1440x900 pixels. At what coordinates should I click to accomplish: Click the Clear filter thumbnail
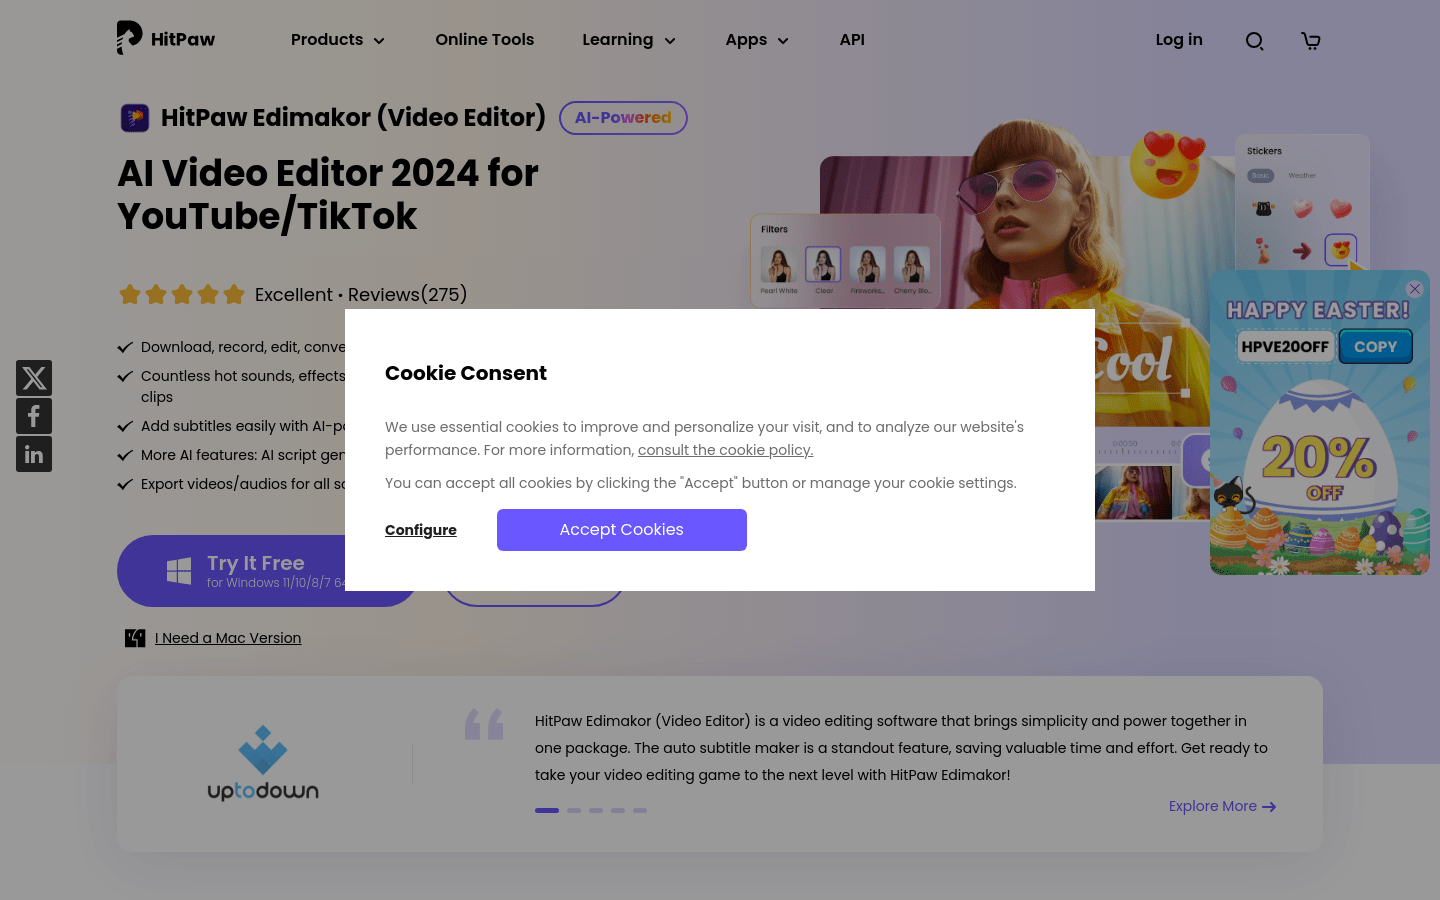(x=823, y=265)
